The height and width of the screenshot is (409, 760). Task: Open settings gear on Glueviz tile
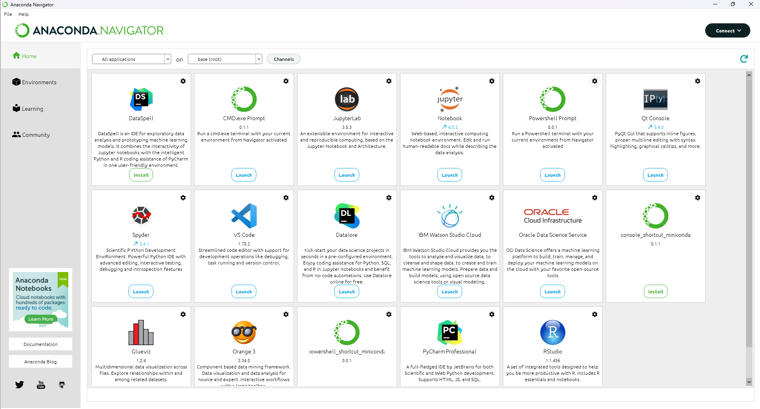click(183, 315)
